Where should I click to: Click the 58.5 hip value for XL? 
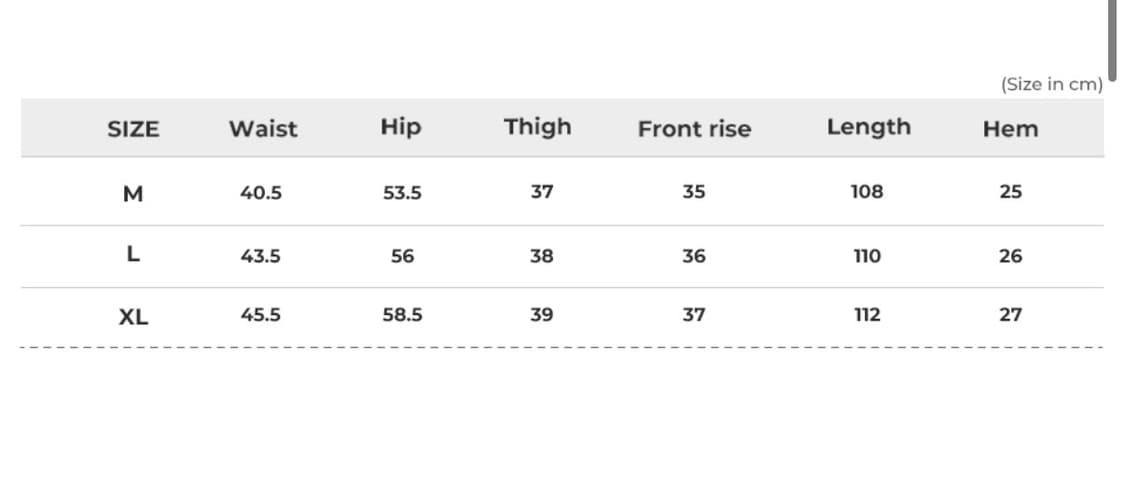click(x=402, y=315)
